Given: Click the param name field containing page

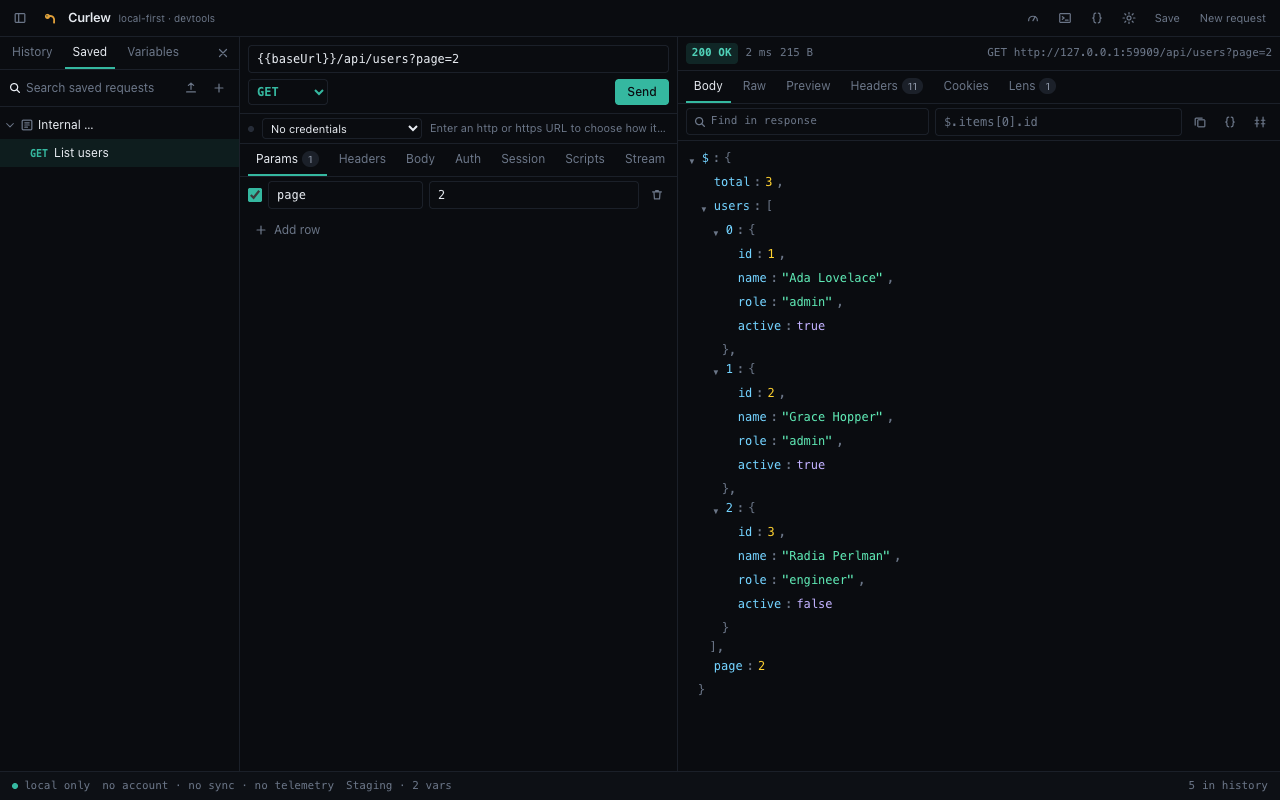Looking at the screenshot, I should click(x=345, y=195).
